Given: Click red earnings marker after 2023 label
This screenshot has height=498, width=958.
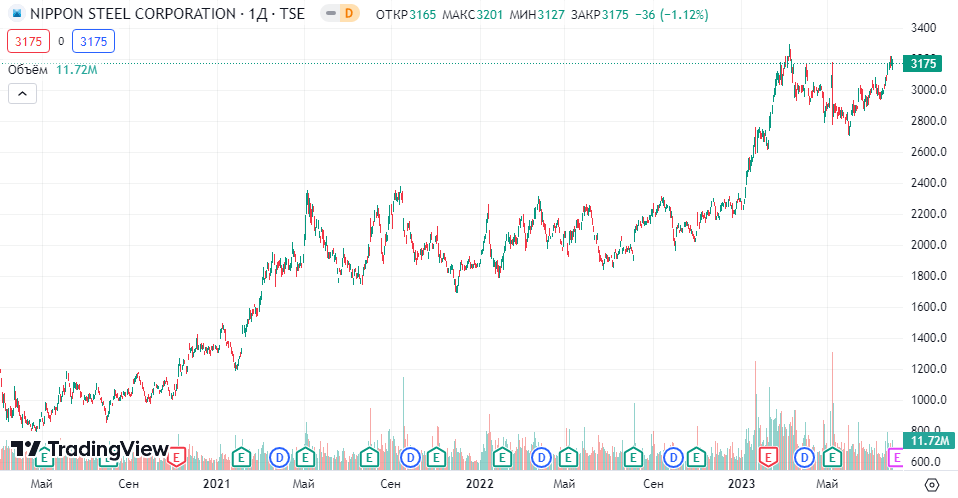Looking at the screenshot, I should [x=768, y=456].
